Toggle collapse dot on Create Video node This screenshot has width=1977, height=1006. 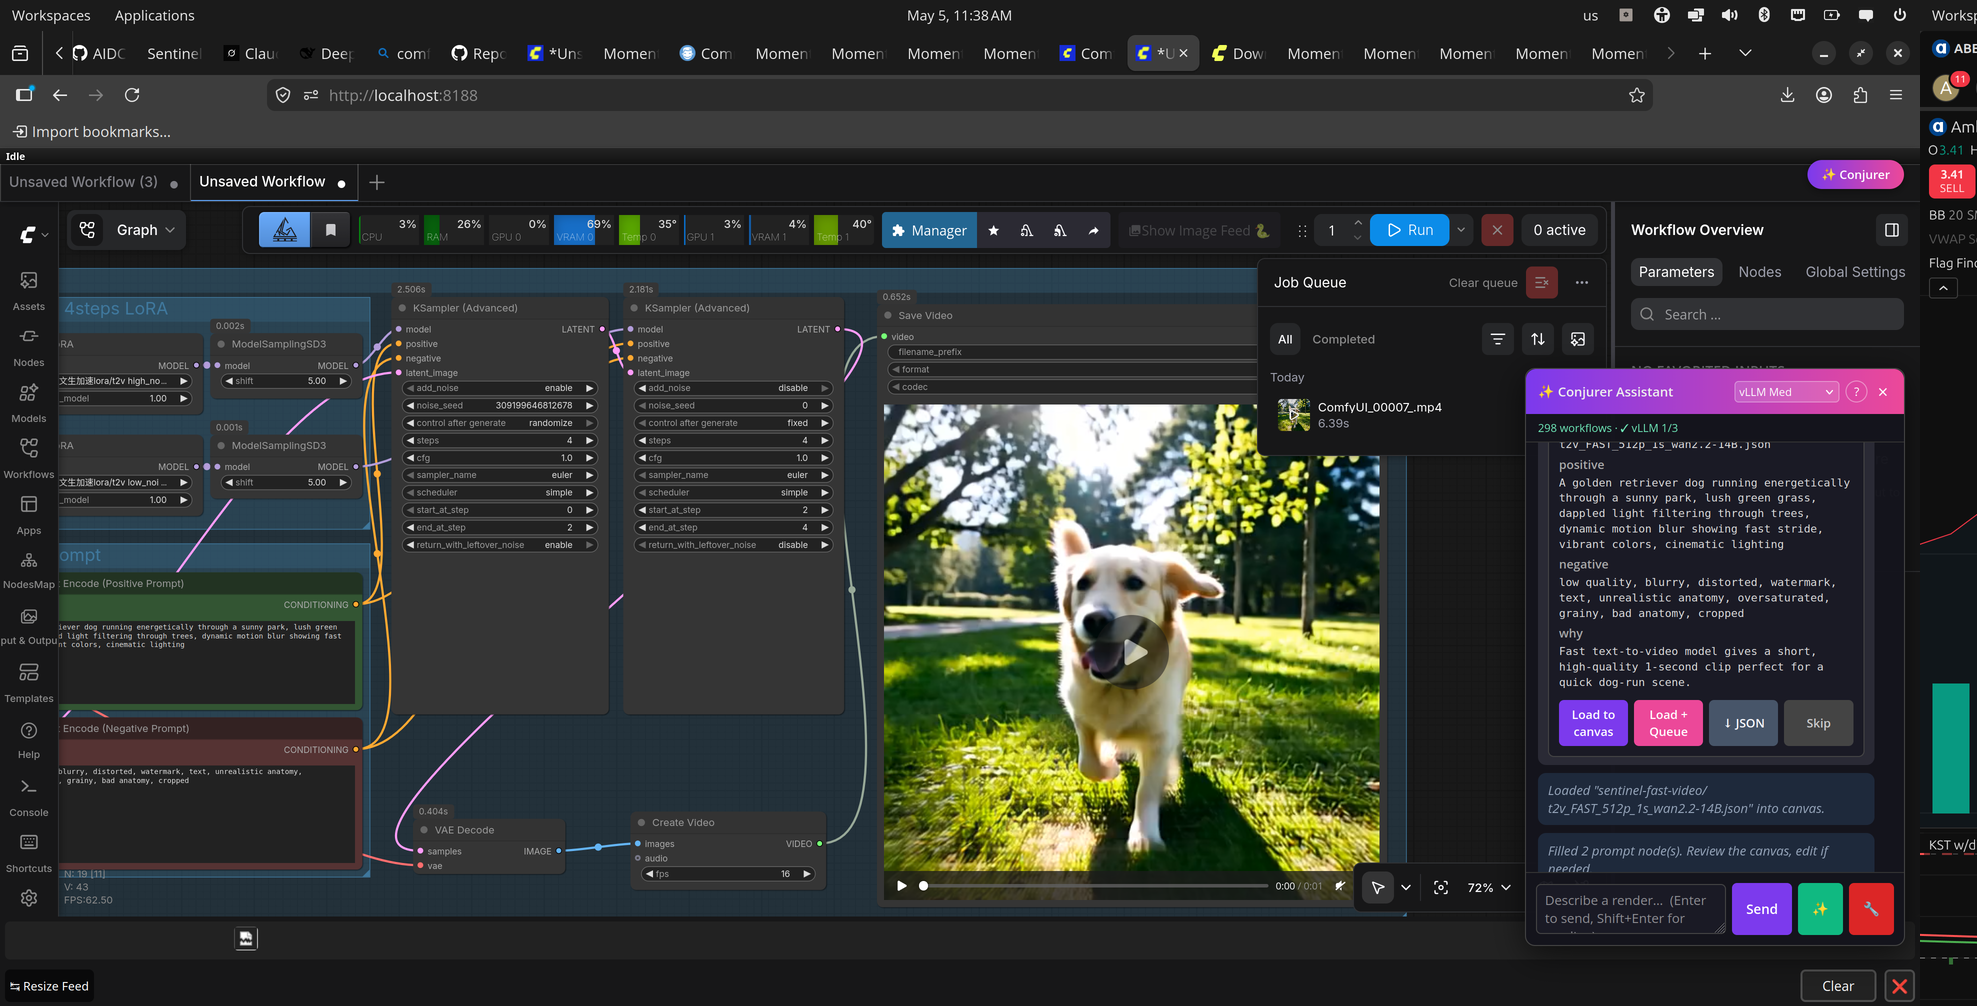(x=641, y=823)
